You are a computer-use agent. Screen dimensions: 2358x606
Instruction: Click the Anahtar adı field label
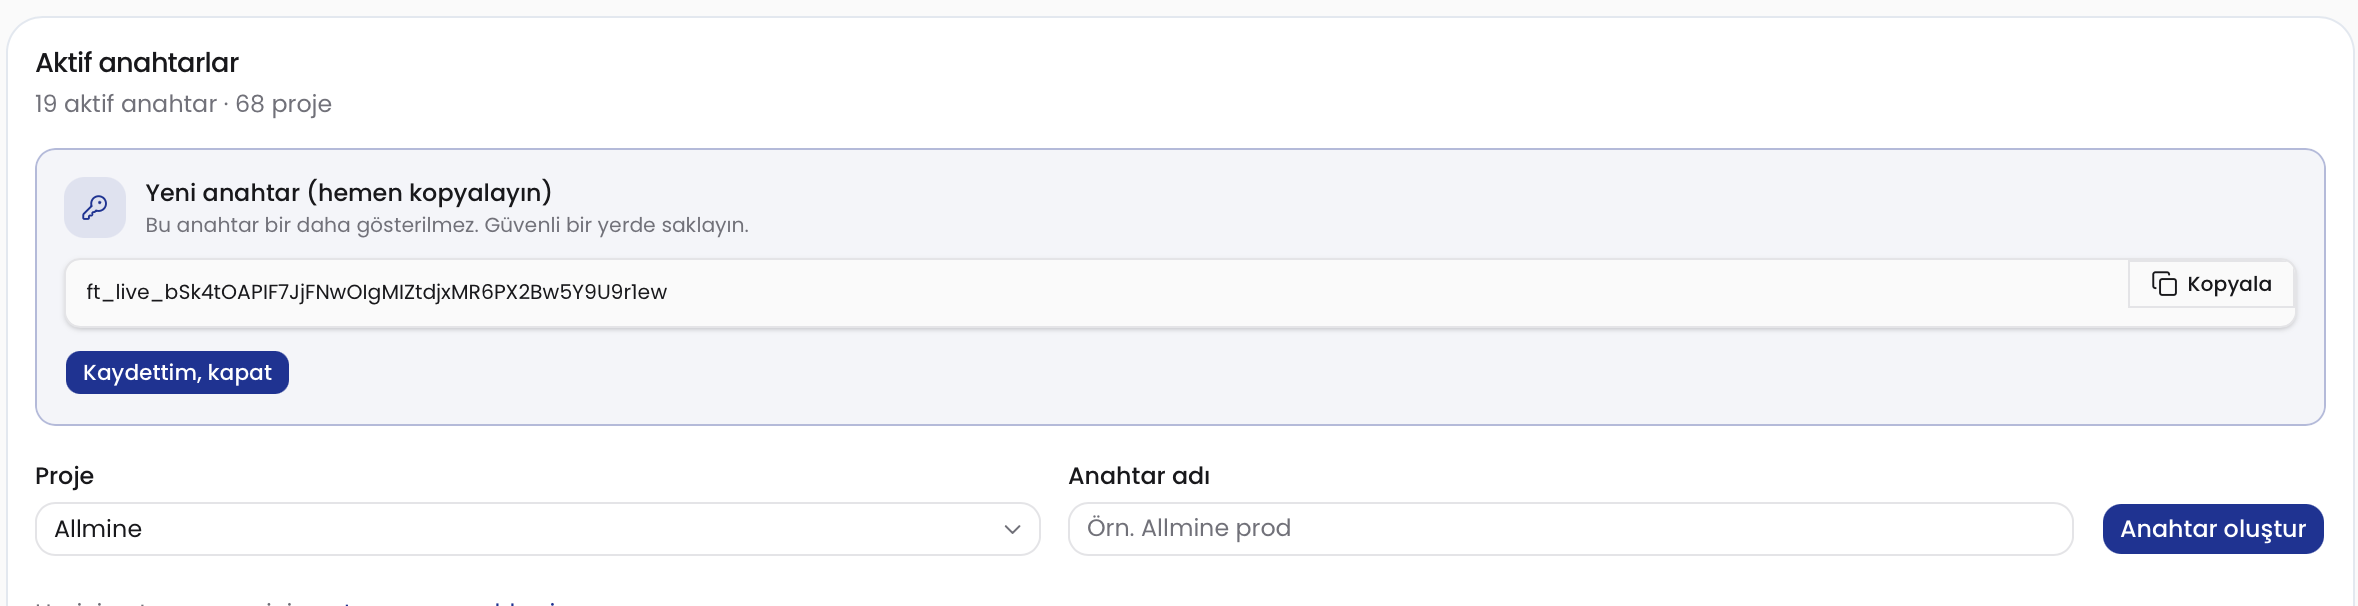click(x=1139, y=476)
